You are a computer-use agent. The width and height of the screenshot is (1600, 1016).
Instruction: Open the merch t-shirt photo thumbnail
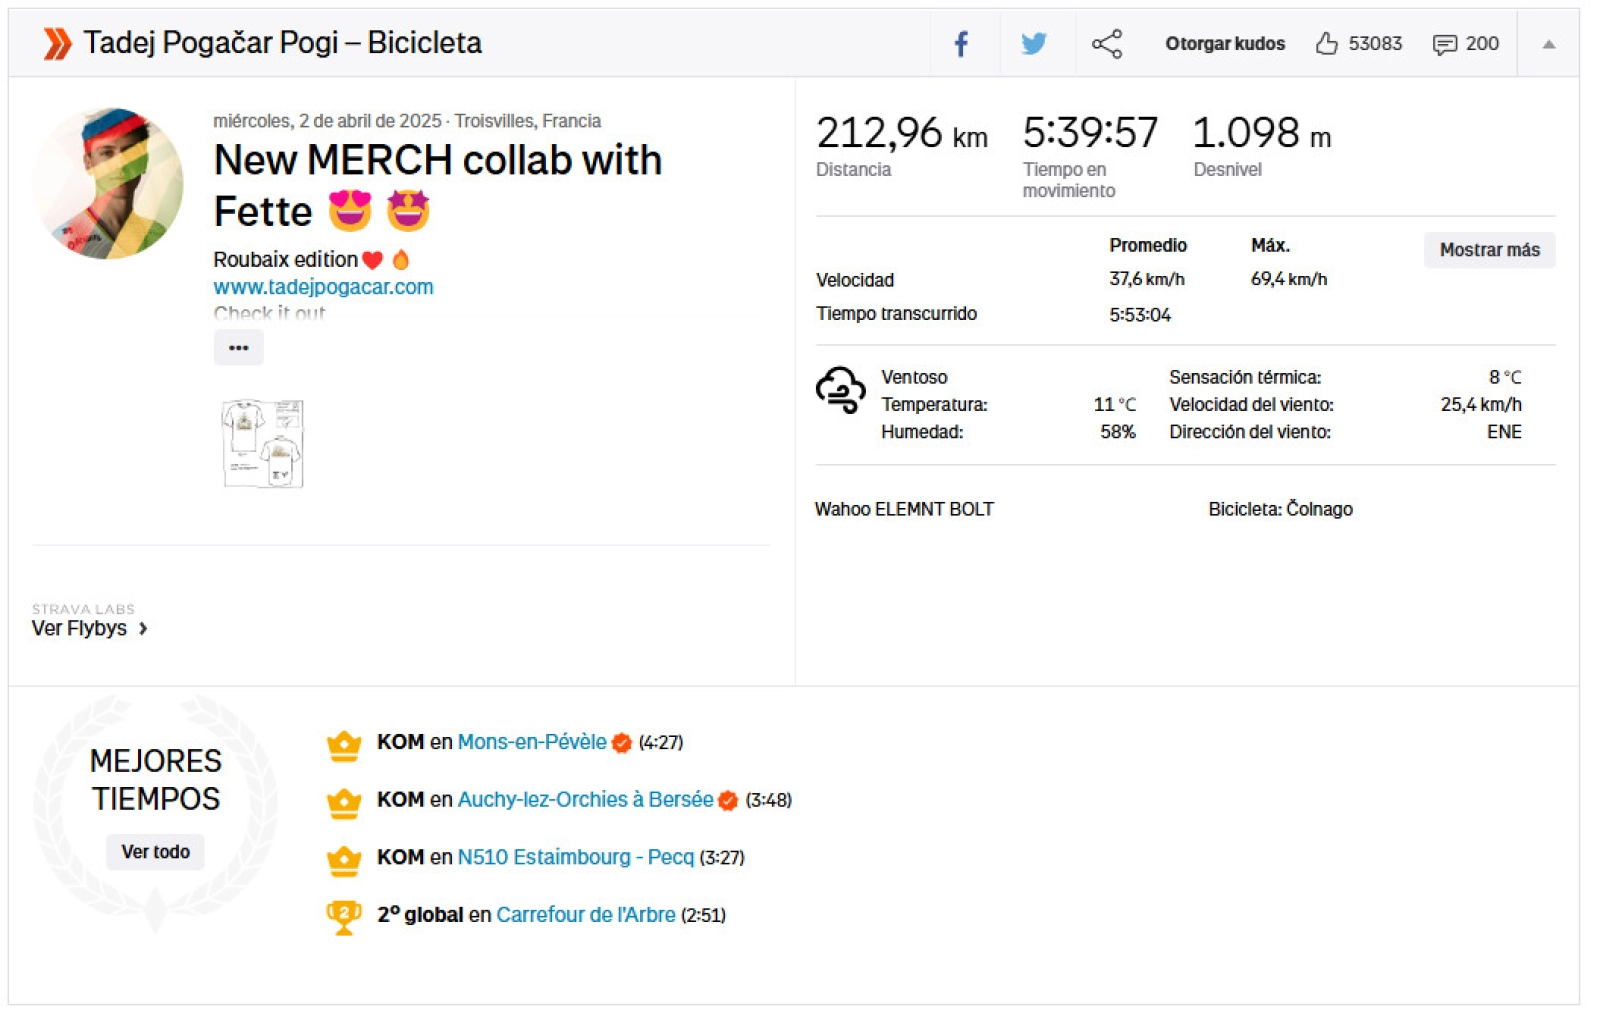263,443
